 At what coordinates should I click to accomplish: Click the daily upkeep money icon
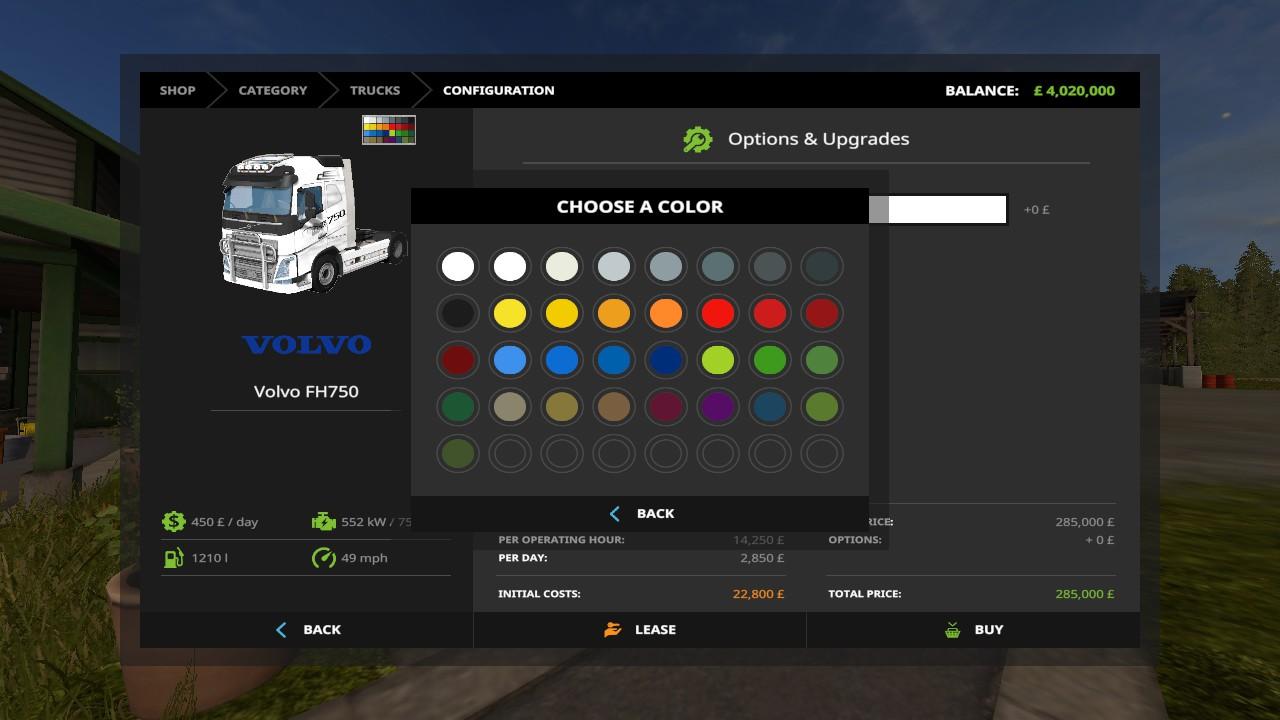pos(174,522)
